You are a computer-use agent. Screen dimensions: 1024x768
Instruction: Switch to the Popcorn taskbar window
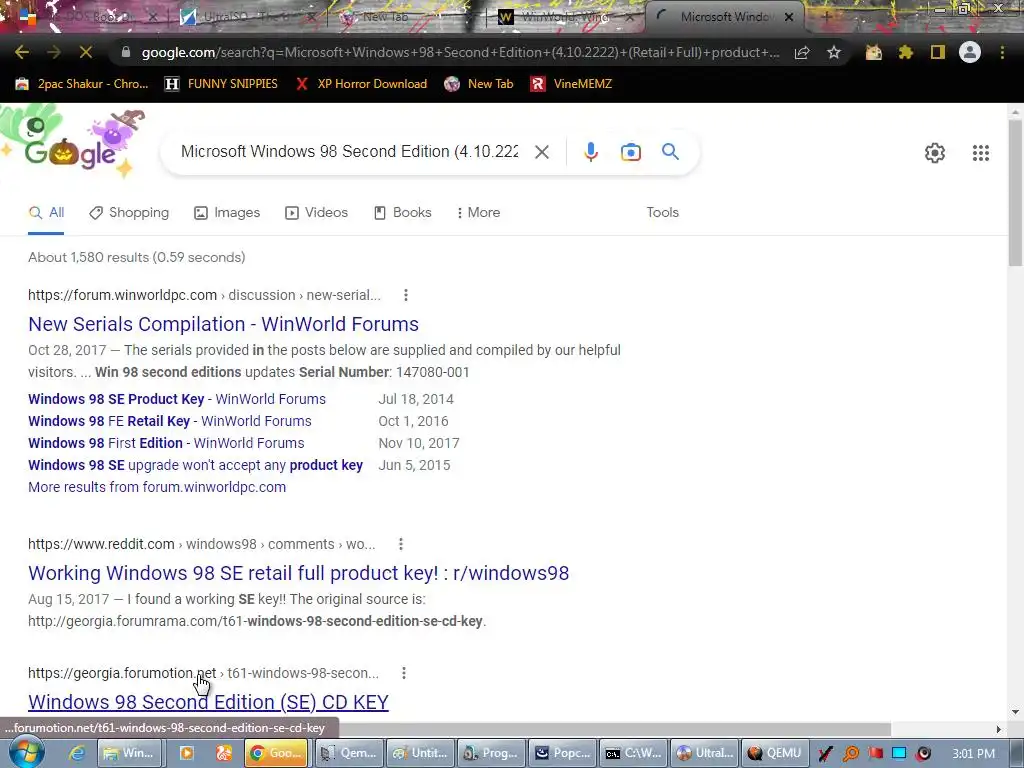563,753
